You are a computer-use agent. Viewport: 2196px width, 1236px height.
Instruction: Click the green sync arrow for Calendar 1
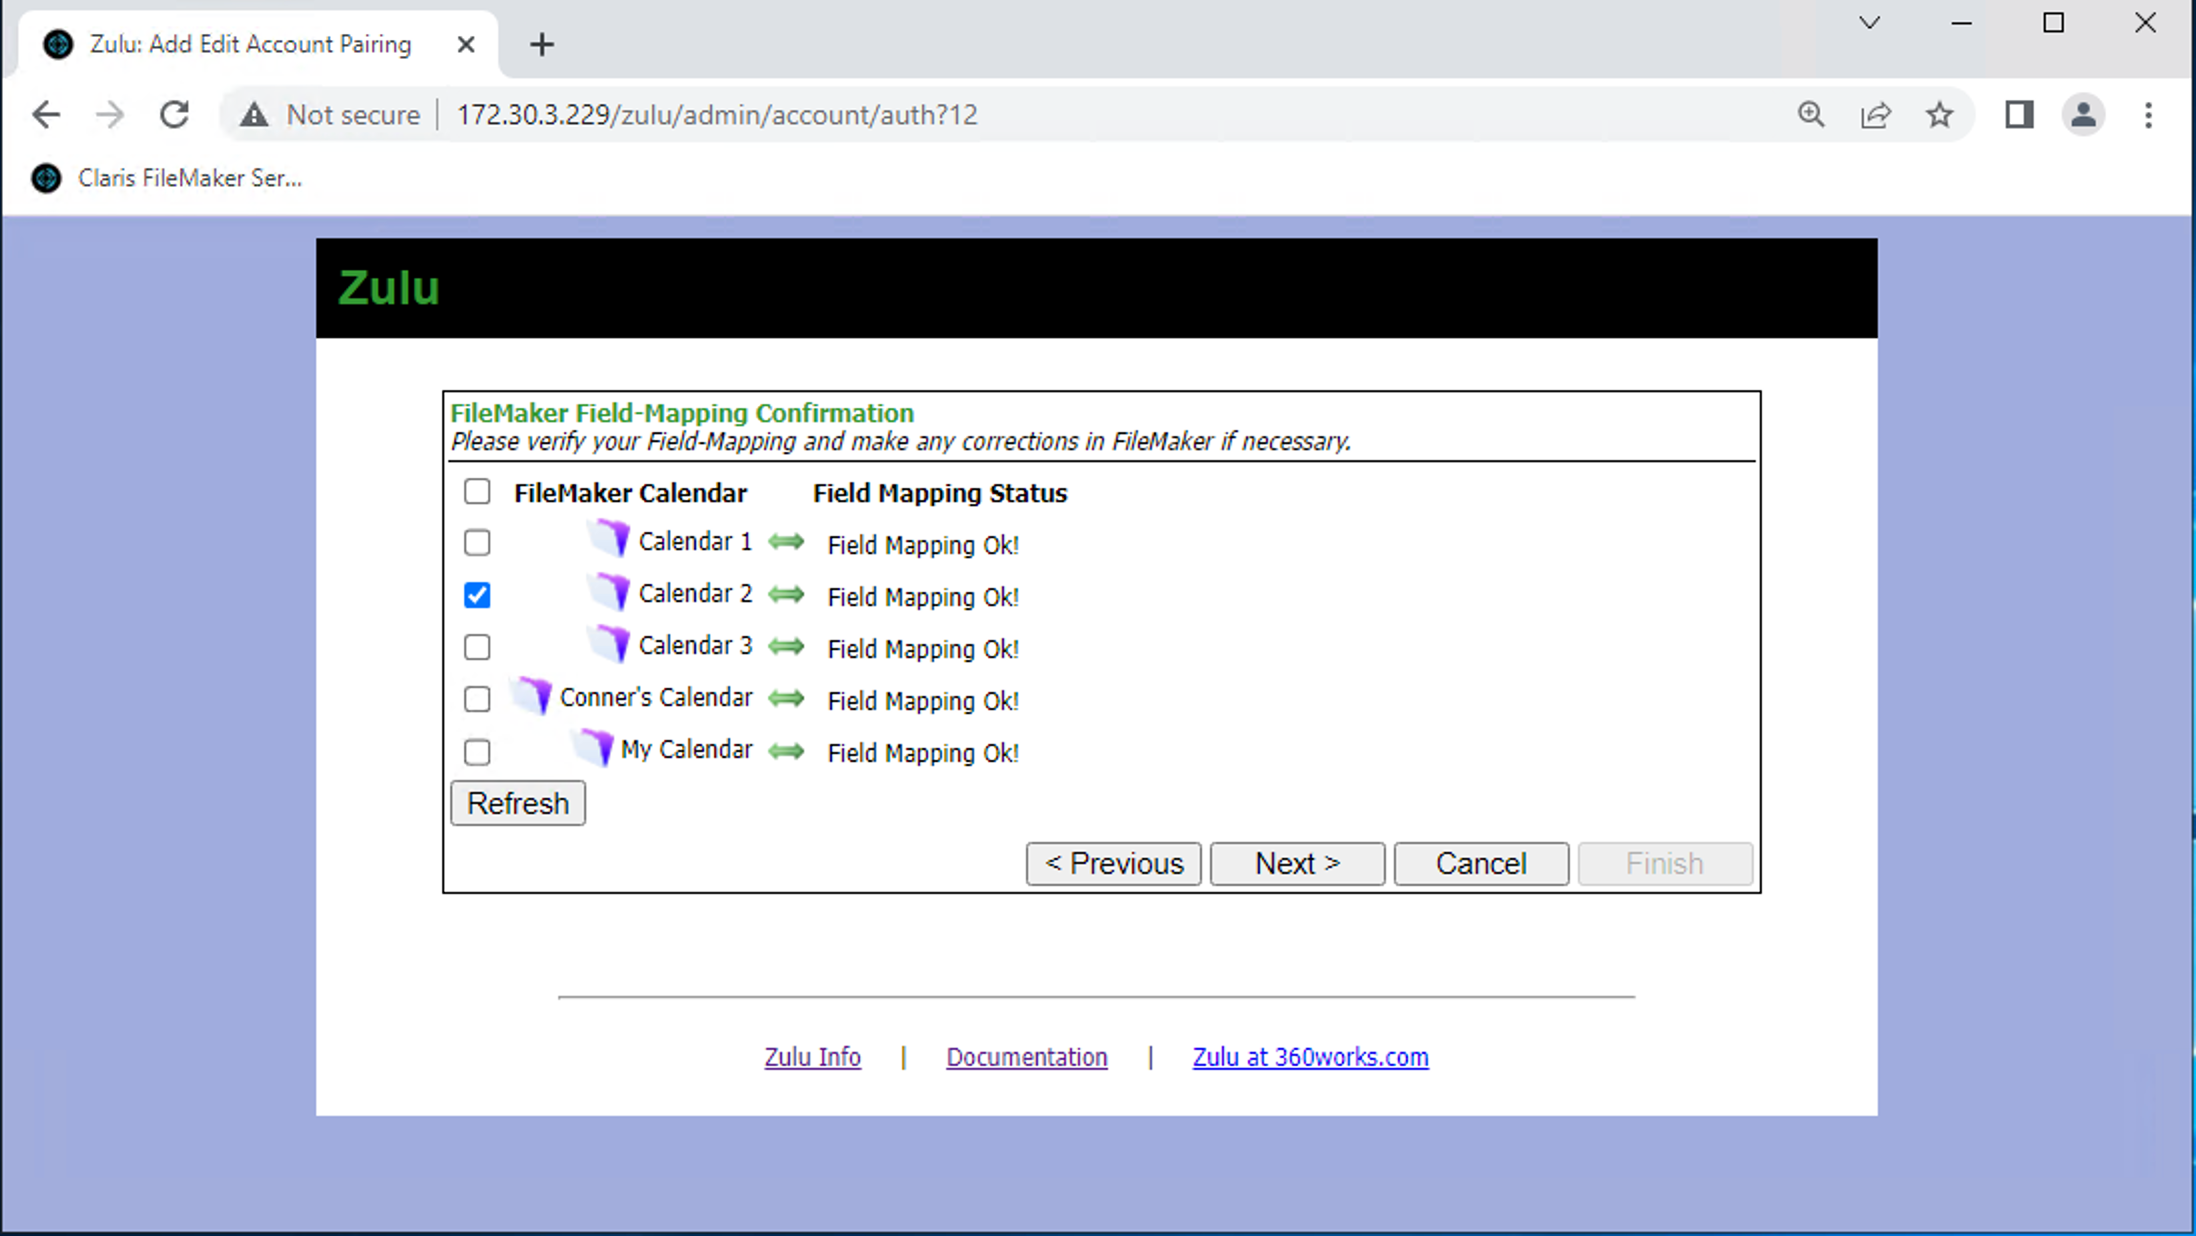click(x=787, y=542)
